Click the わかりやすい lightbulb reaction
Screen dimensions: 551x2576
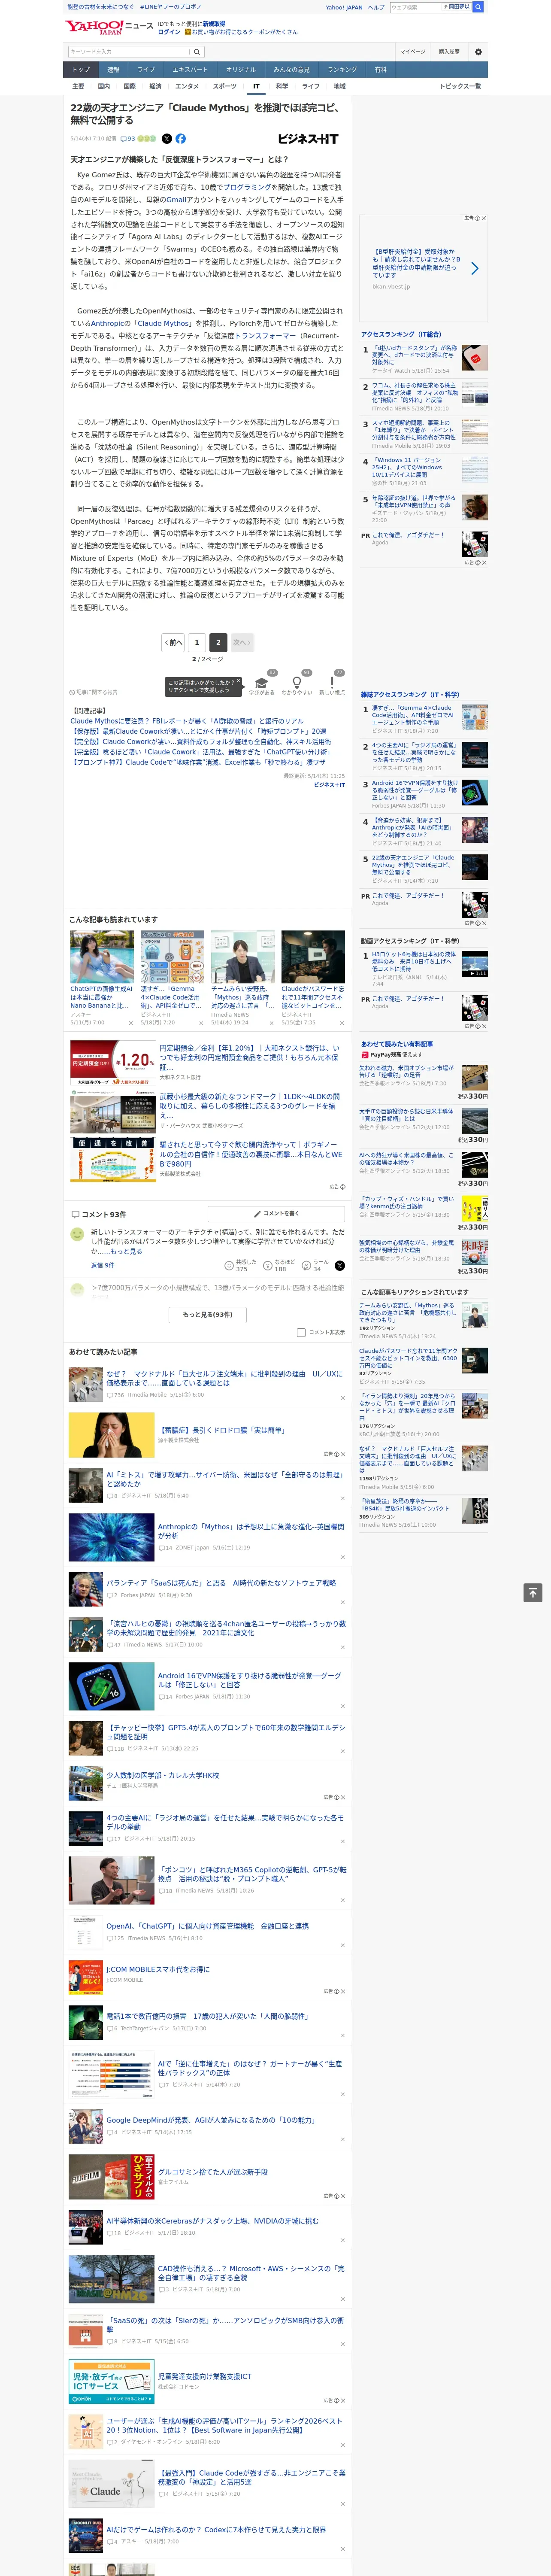point(297,682)
